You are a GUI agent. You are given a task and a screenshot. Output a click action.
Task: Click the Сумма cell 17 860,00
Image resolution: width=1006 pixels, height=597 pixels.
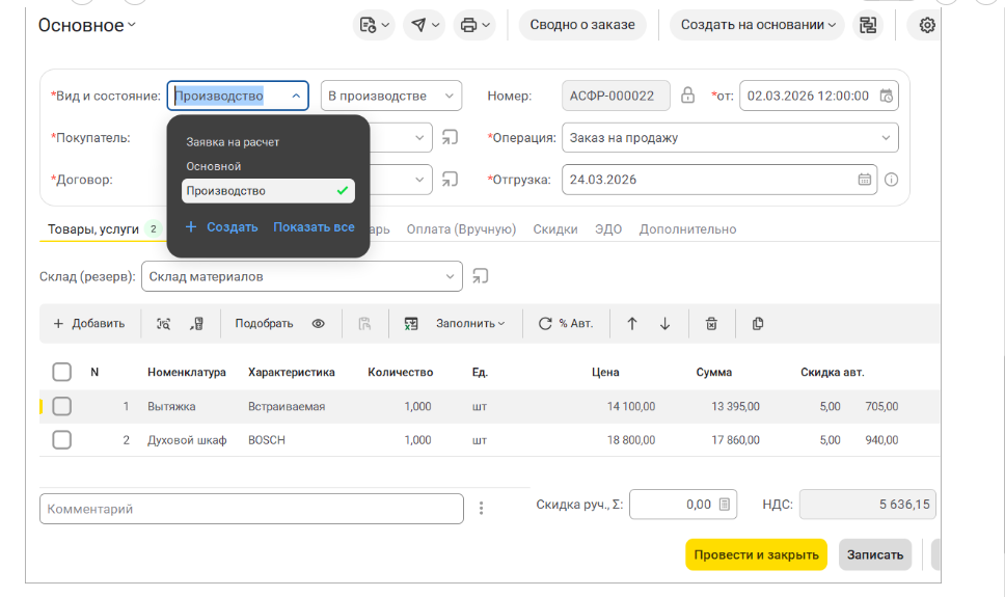[x=735, y=441]
